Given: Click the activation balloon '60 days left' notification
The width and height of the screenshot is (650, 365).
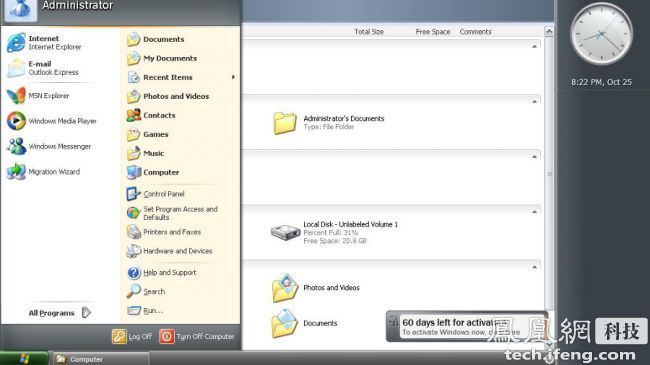Looking at the screenshot, I should pos(466,326).
